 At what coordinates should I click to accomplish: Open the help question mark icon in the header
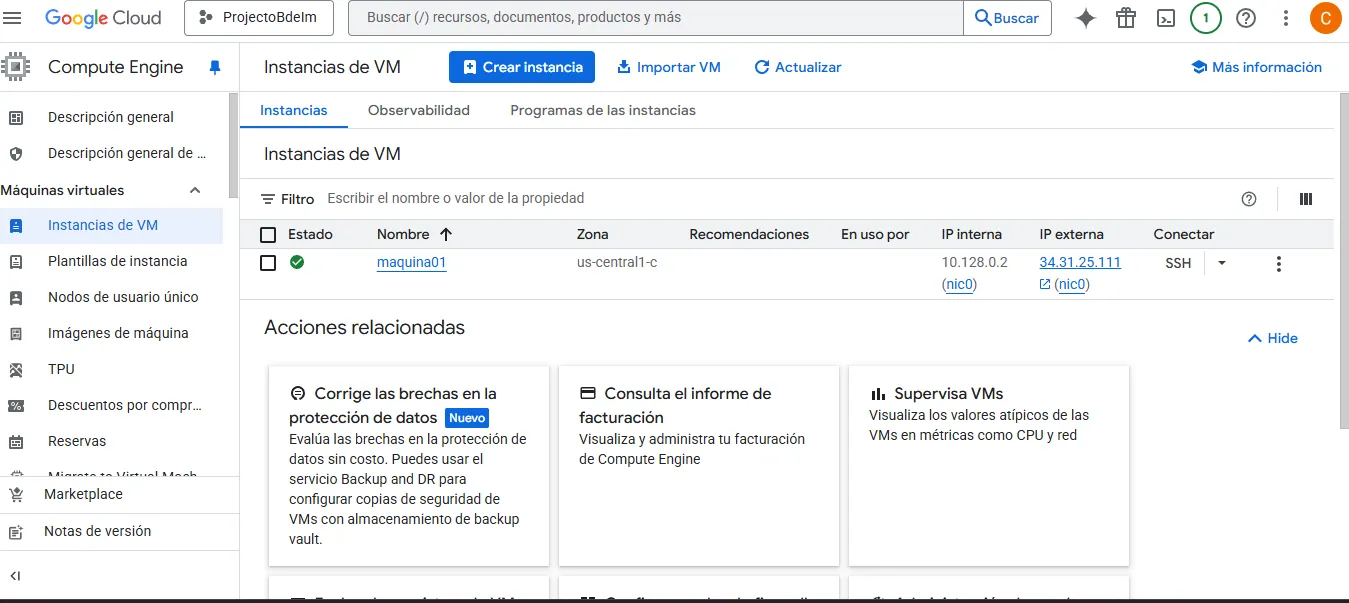coord(1246,18)
